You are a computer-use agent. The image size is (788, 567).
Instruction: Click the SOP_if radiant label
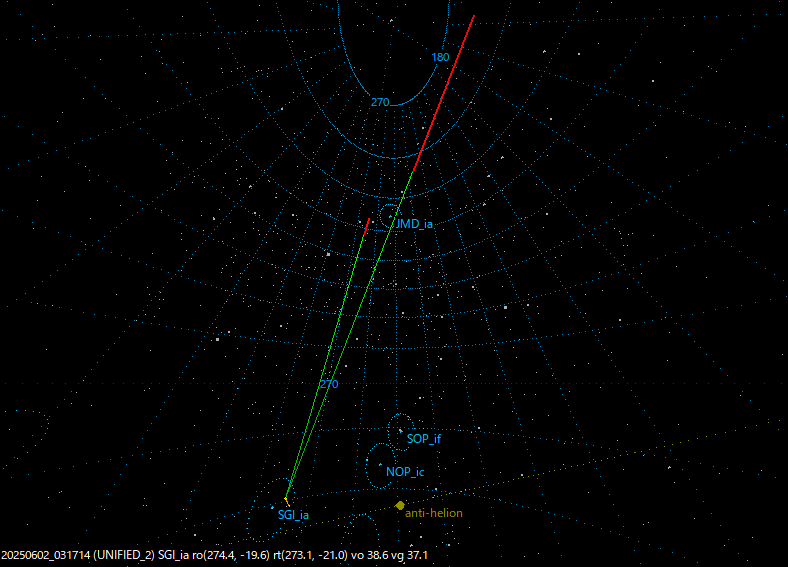(x=424, y=439)
